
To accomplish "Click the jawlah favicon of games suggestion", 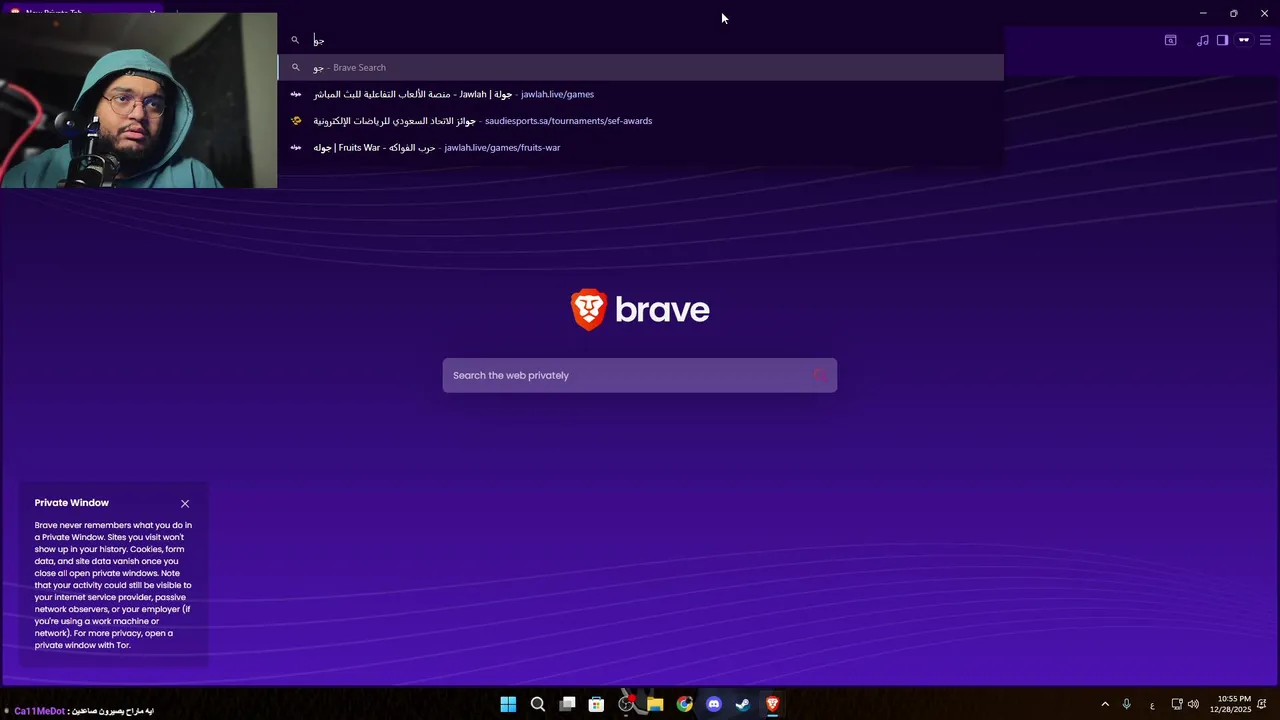I will pyautogui.click(x=295, y=94).
